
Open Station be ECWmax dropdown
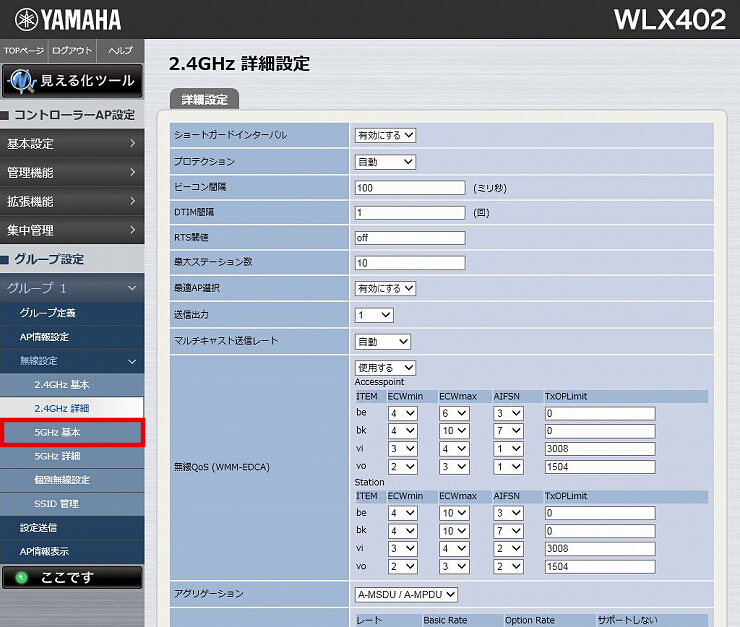pos(454,513)
